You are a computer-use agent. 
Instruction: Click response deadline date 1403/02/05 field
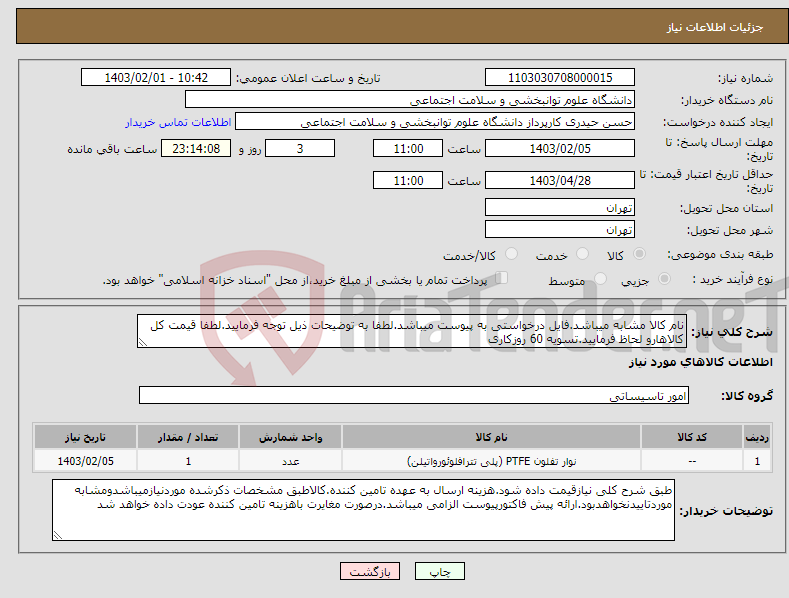(x=560, y=148)
